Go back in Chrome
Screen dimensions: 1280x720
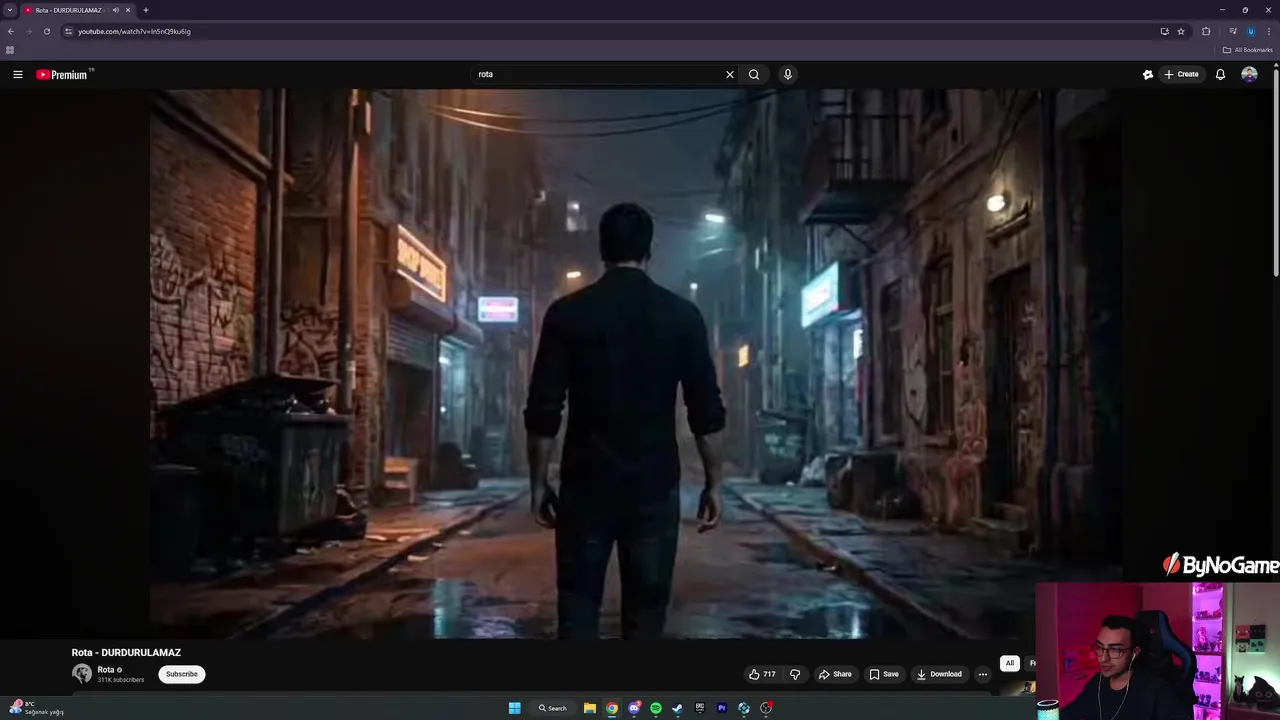[11, 31]
